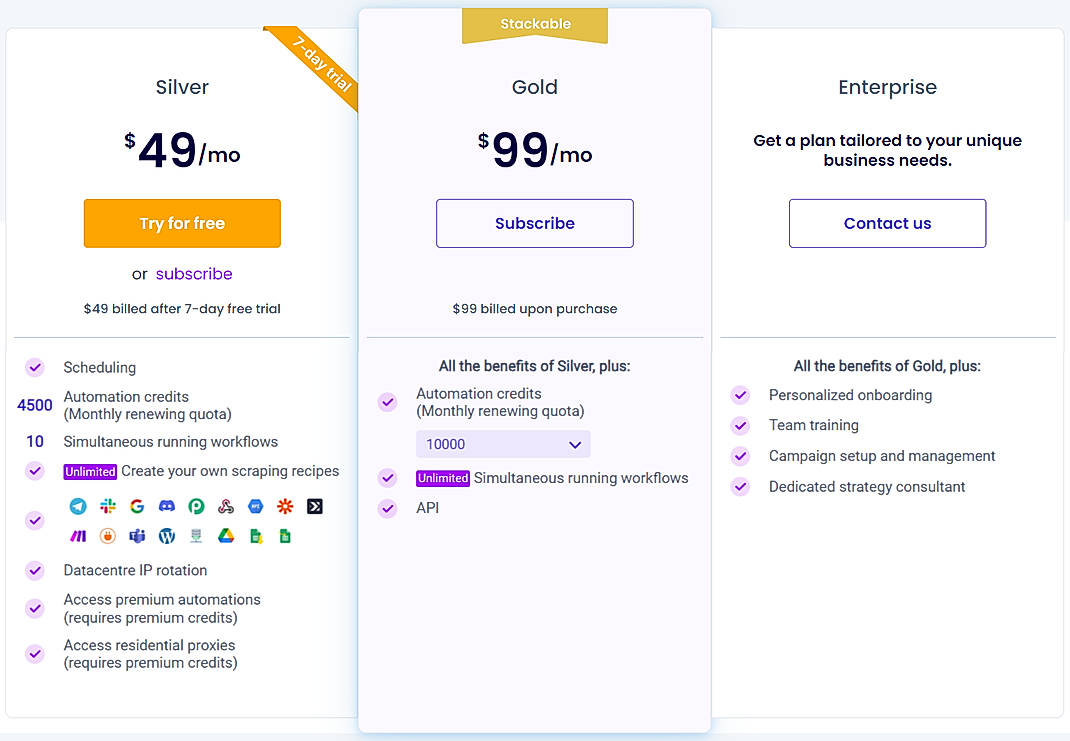Click the Monday.com integration icon
This screenshot has height=741, width=1070.
point(78,536)
